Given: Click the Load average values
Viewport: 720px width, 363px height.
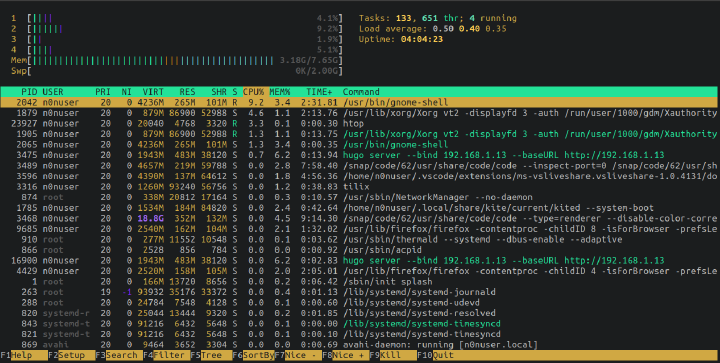Looking at the screenshot, I should pos(469,29).
